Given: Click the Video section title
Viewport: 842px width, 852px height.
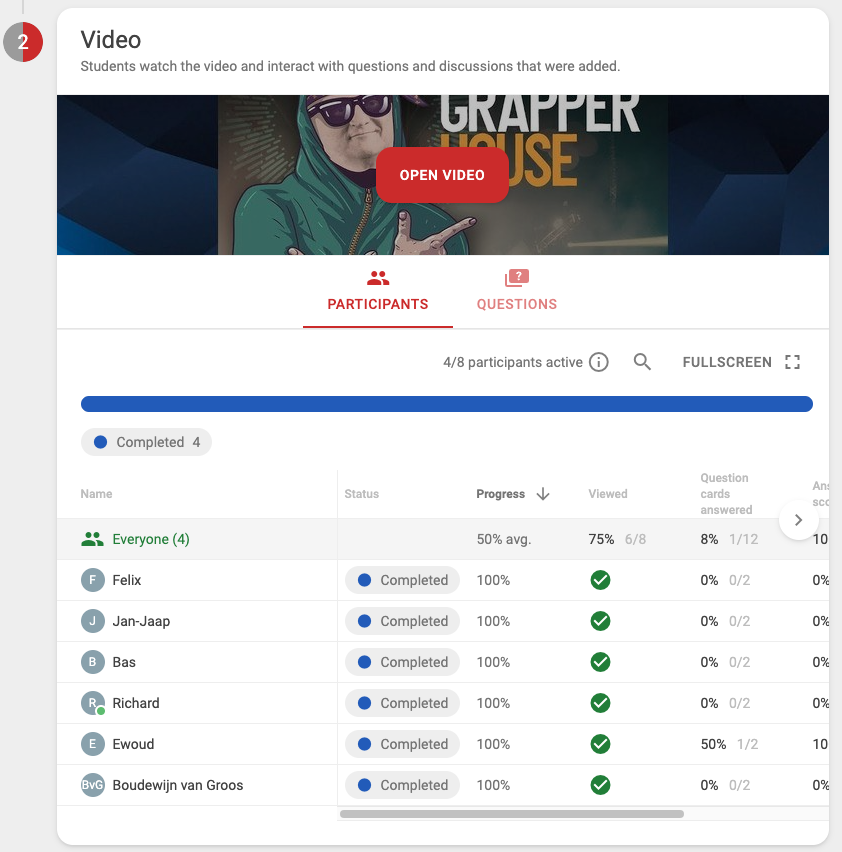Looking at the screenshot, I should 111,40.
